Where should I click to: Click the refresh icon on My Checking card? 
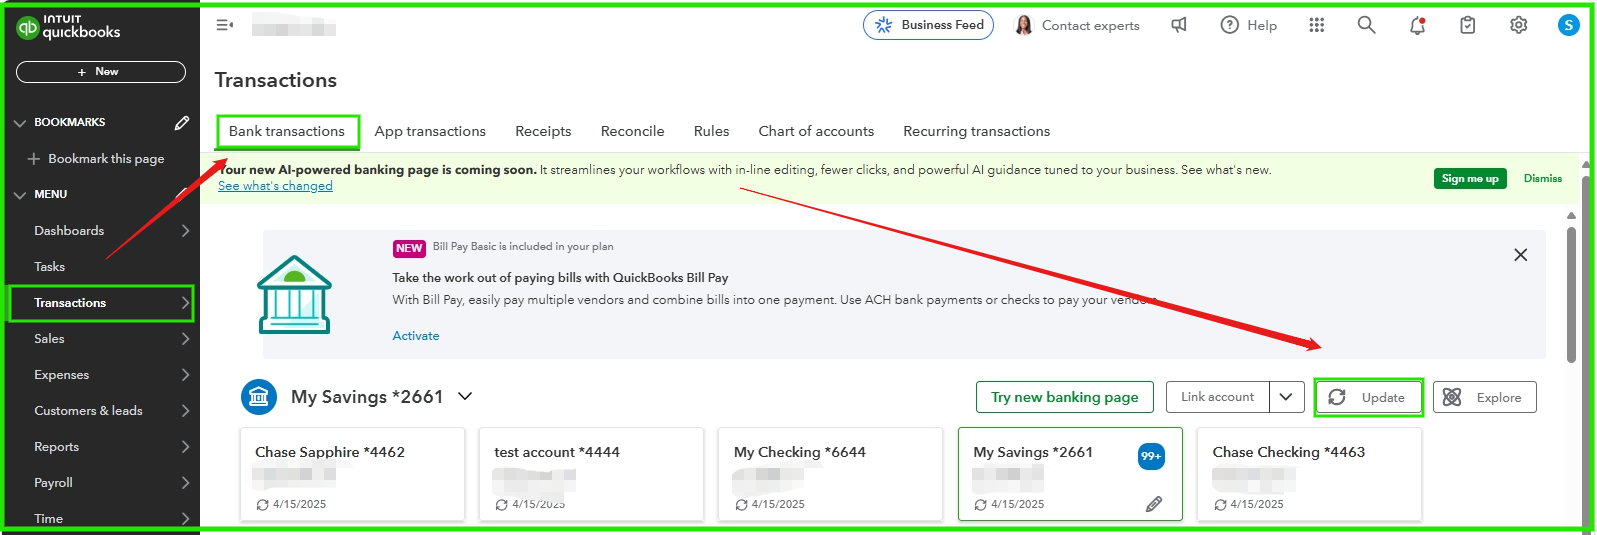click(x=741, y=505)
